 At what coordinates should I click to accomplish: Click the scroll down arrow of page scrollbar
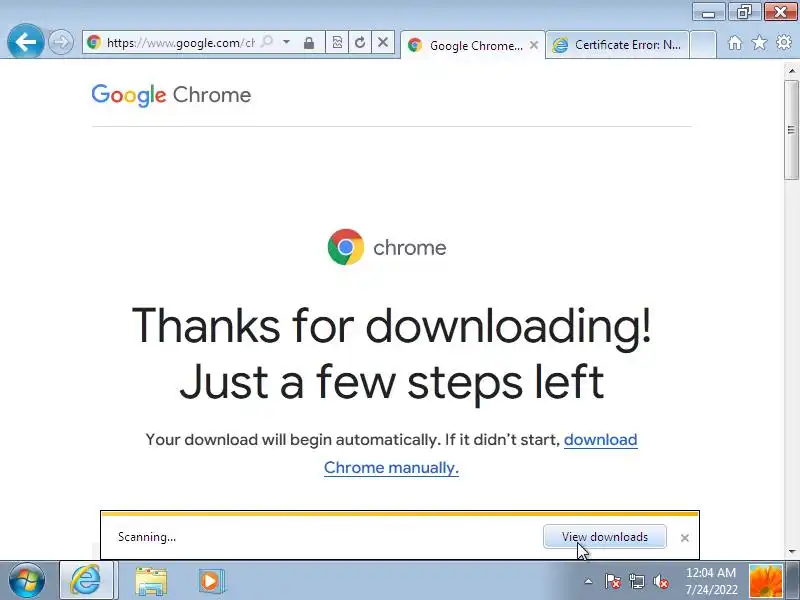792,551
